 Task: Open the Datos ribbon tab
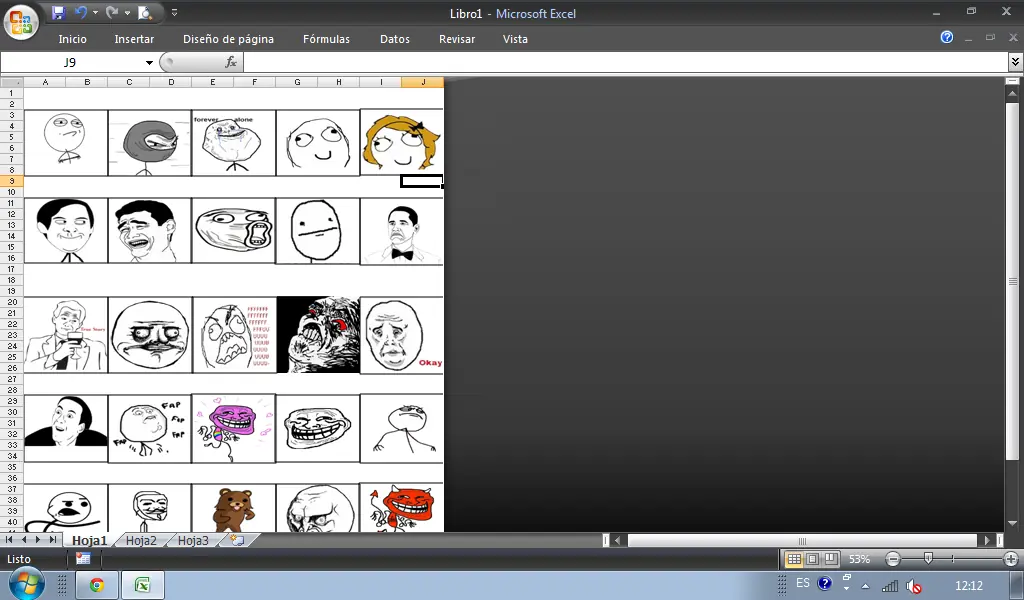[394, 39]
